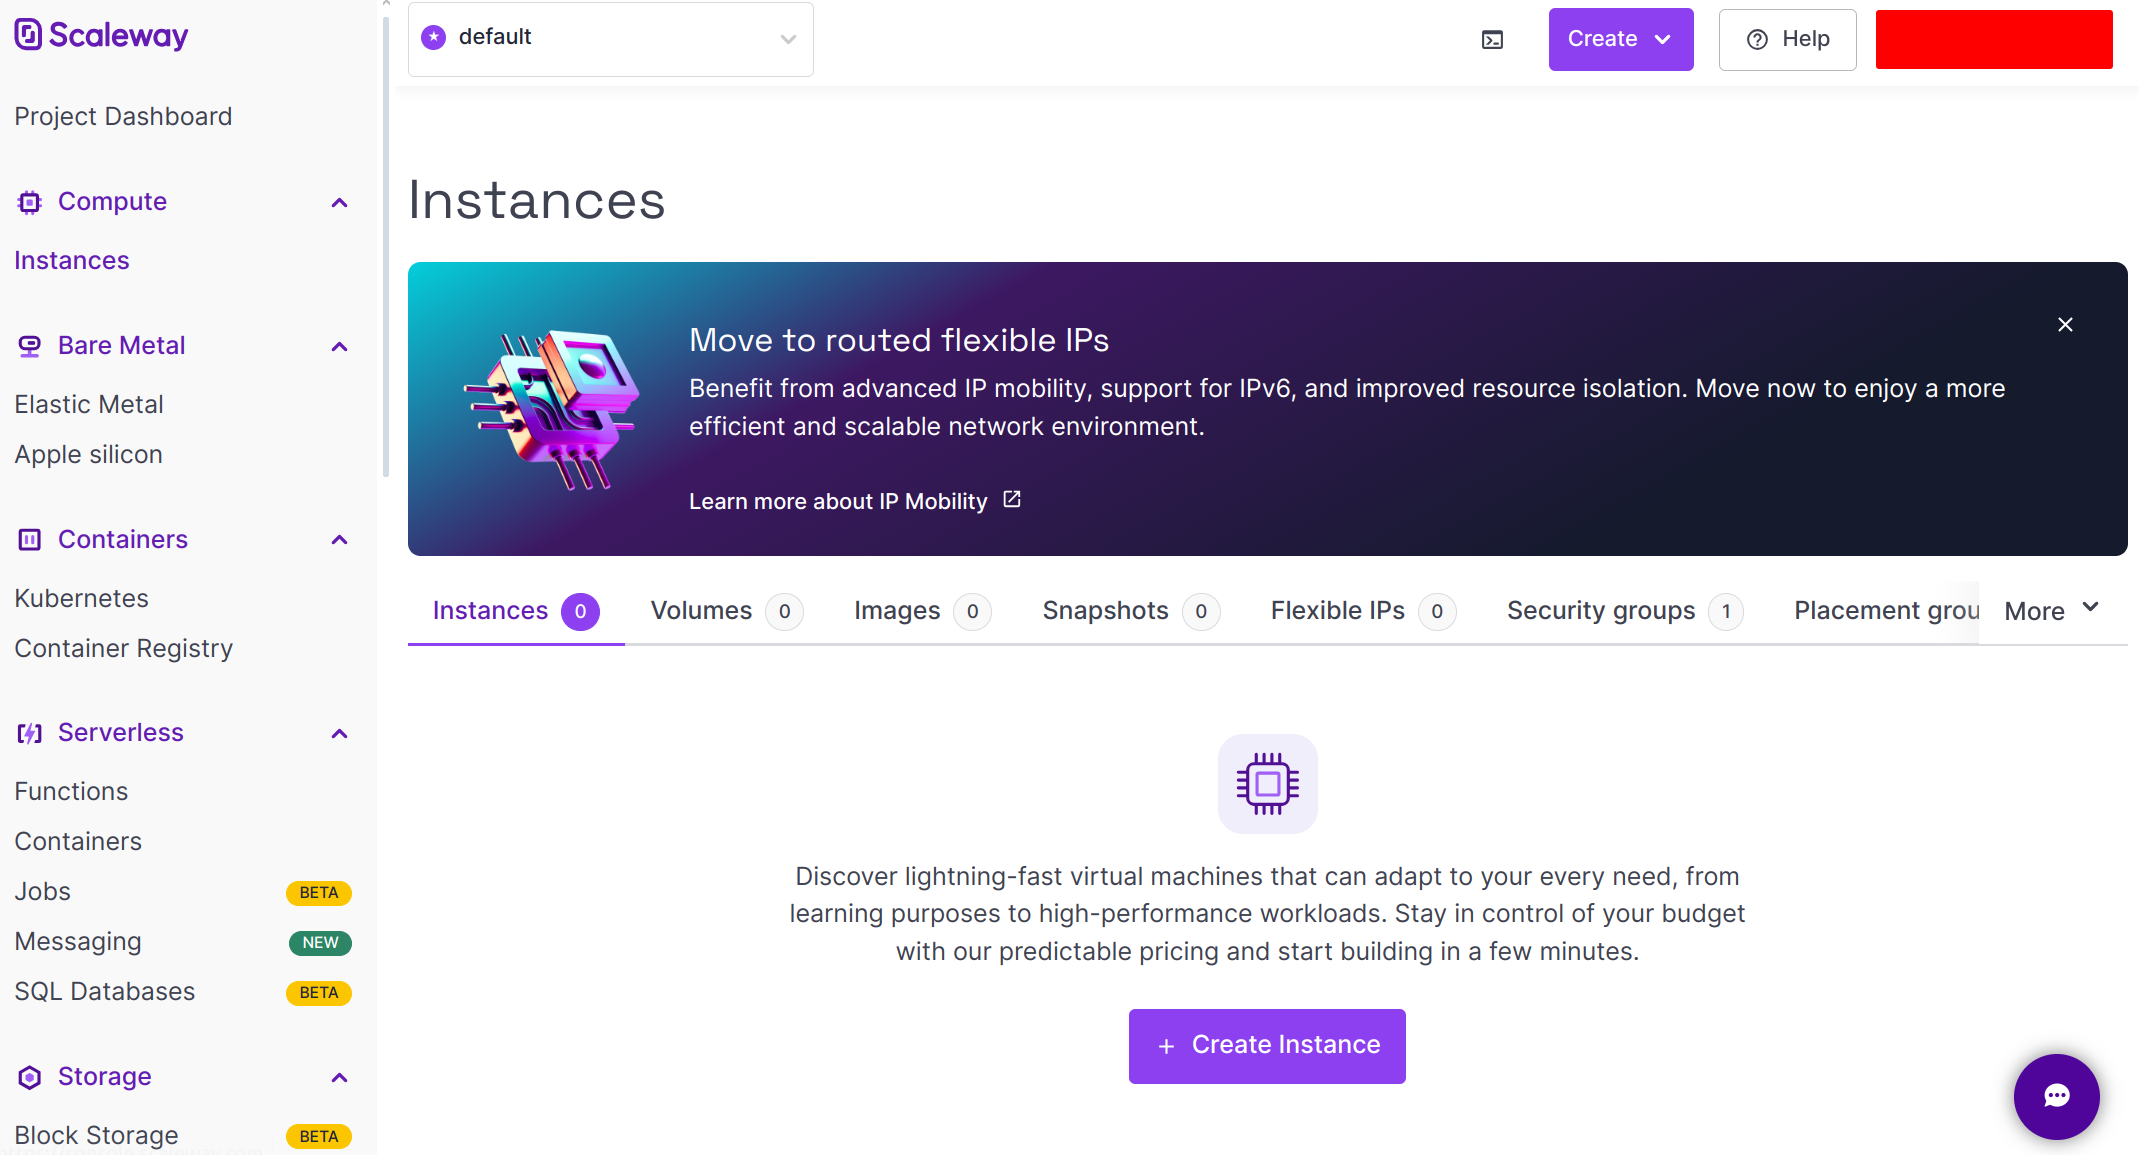
Task: Switch to the Instances tab
Action: click(x=516, y=611)
